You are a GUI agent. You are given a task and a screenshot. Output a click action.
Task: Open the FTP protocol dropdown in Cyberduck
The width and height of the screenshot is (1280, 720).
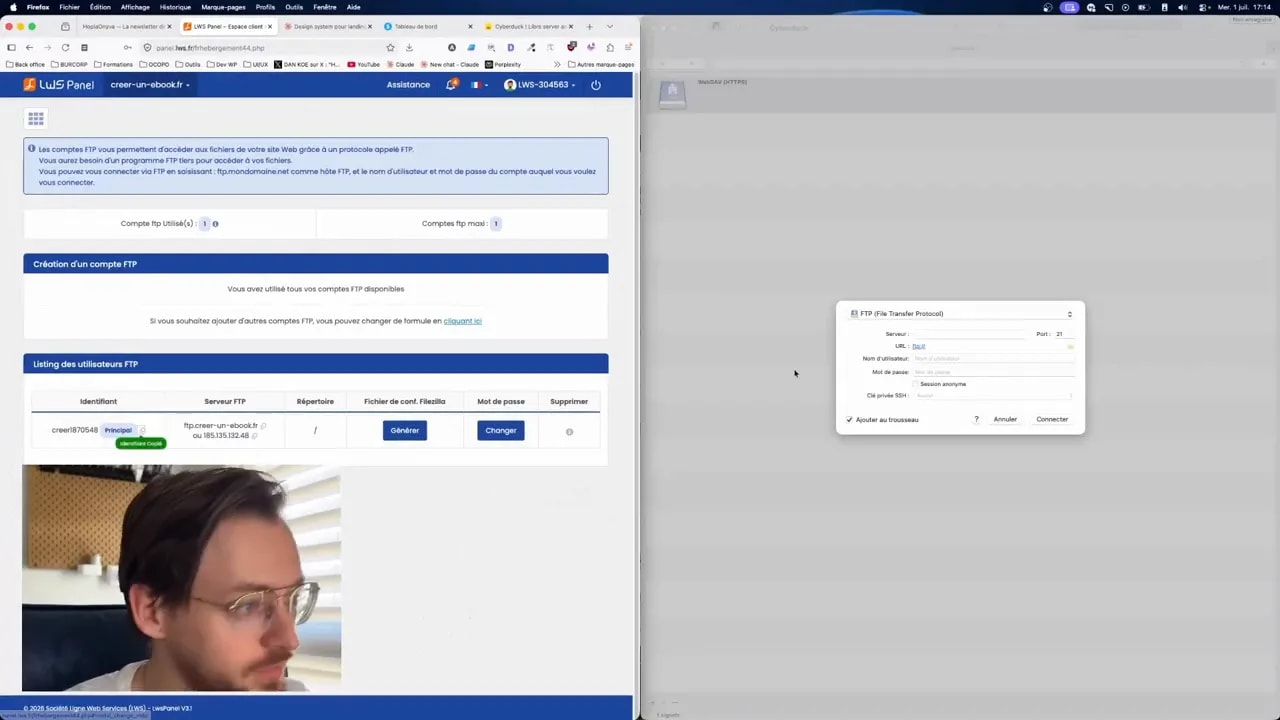pyautogui.click(x=960, y=314)
